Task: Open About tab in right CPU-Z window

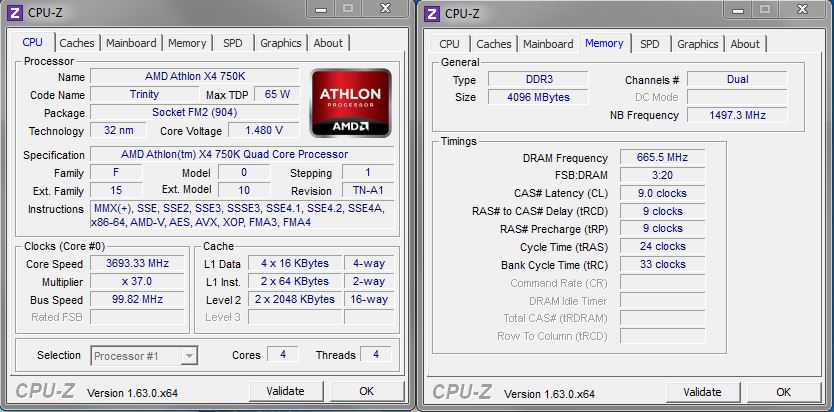Action: [745, 44]
